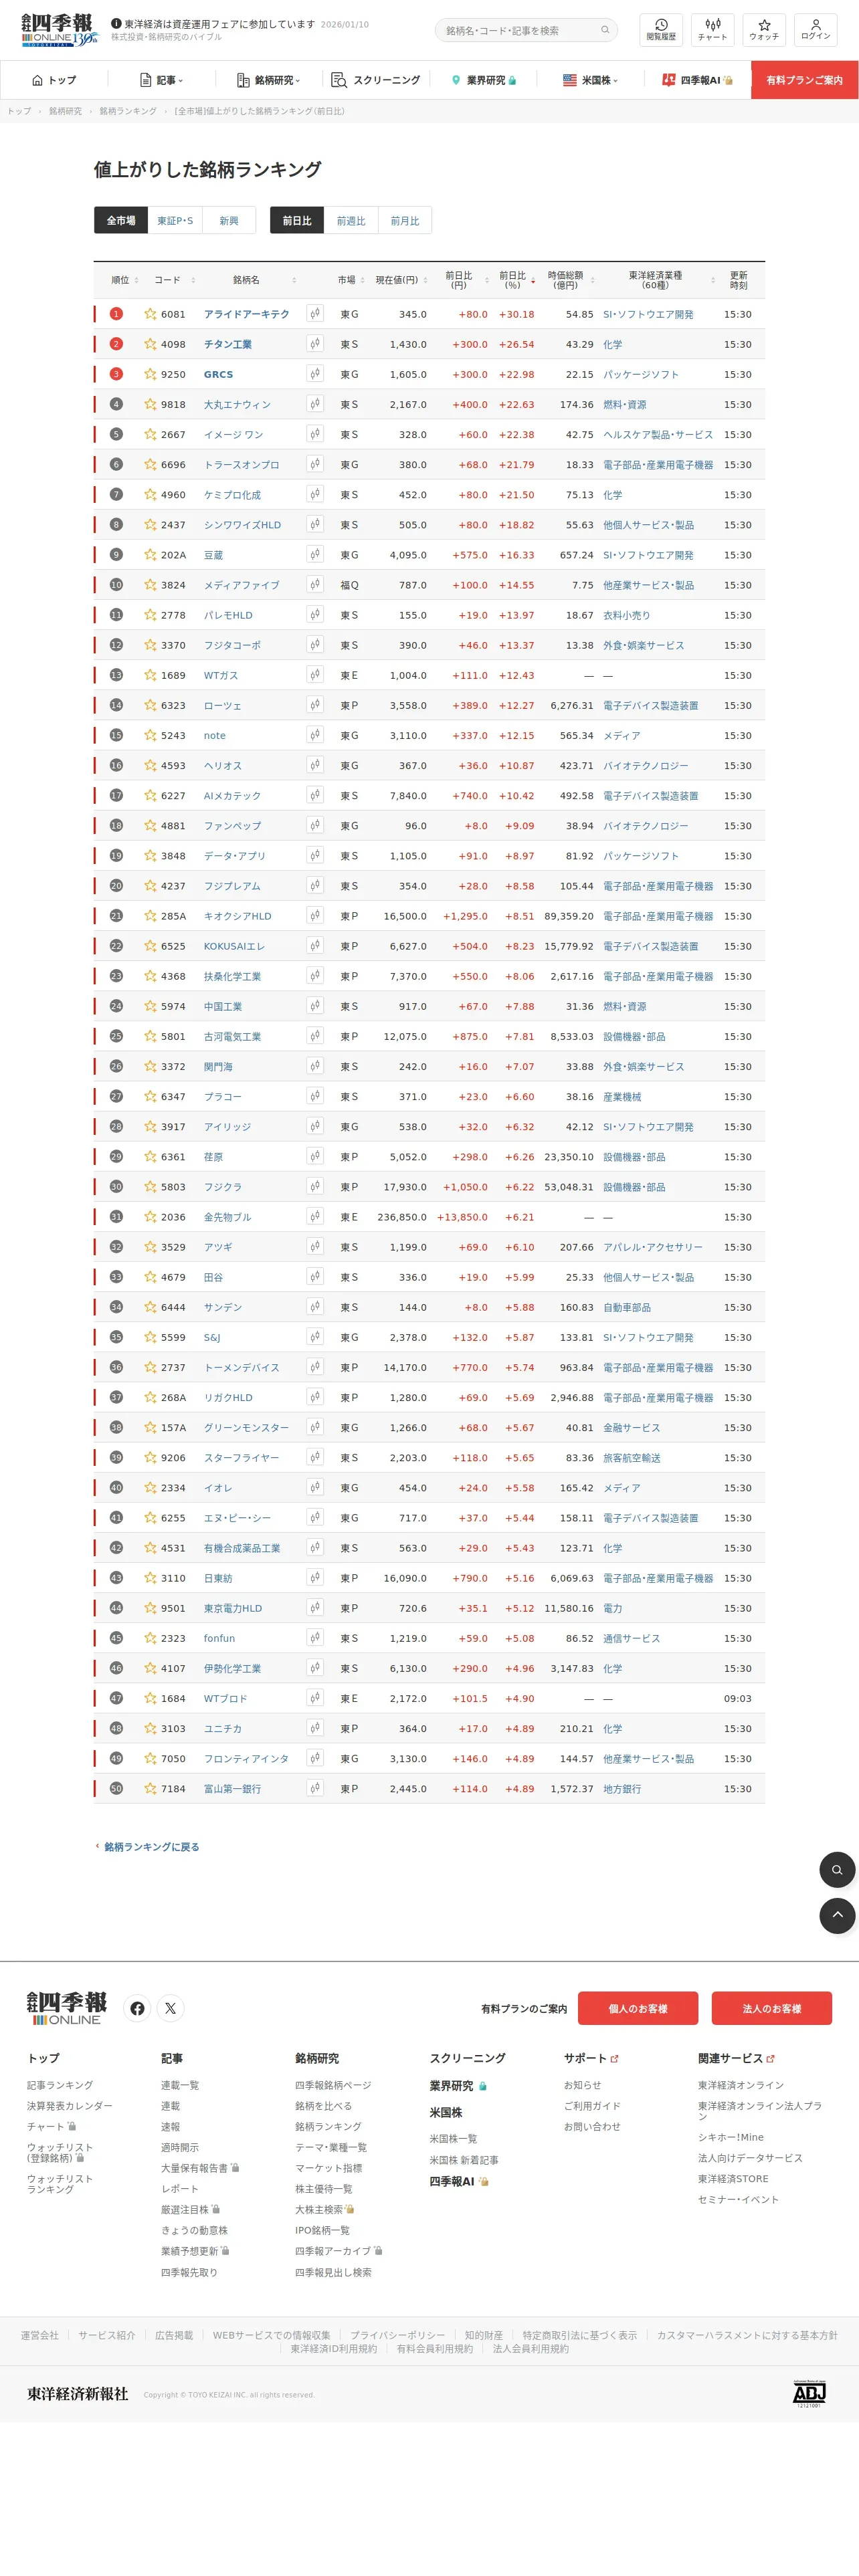Click the ログイン user icon

pyautogui.click(x=815, y=30)
